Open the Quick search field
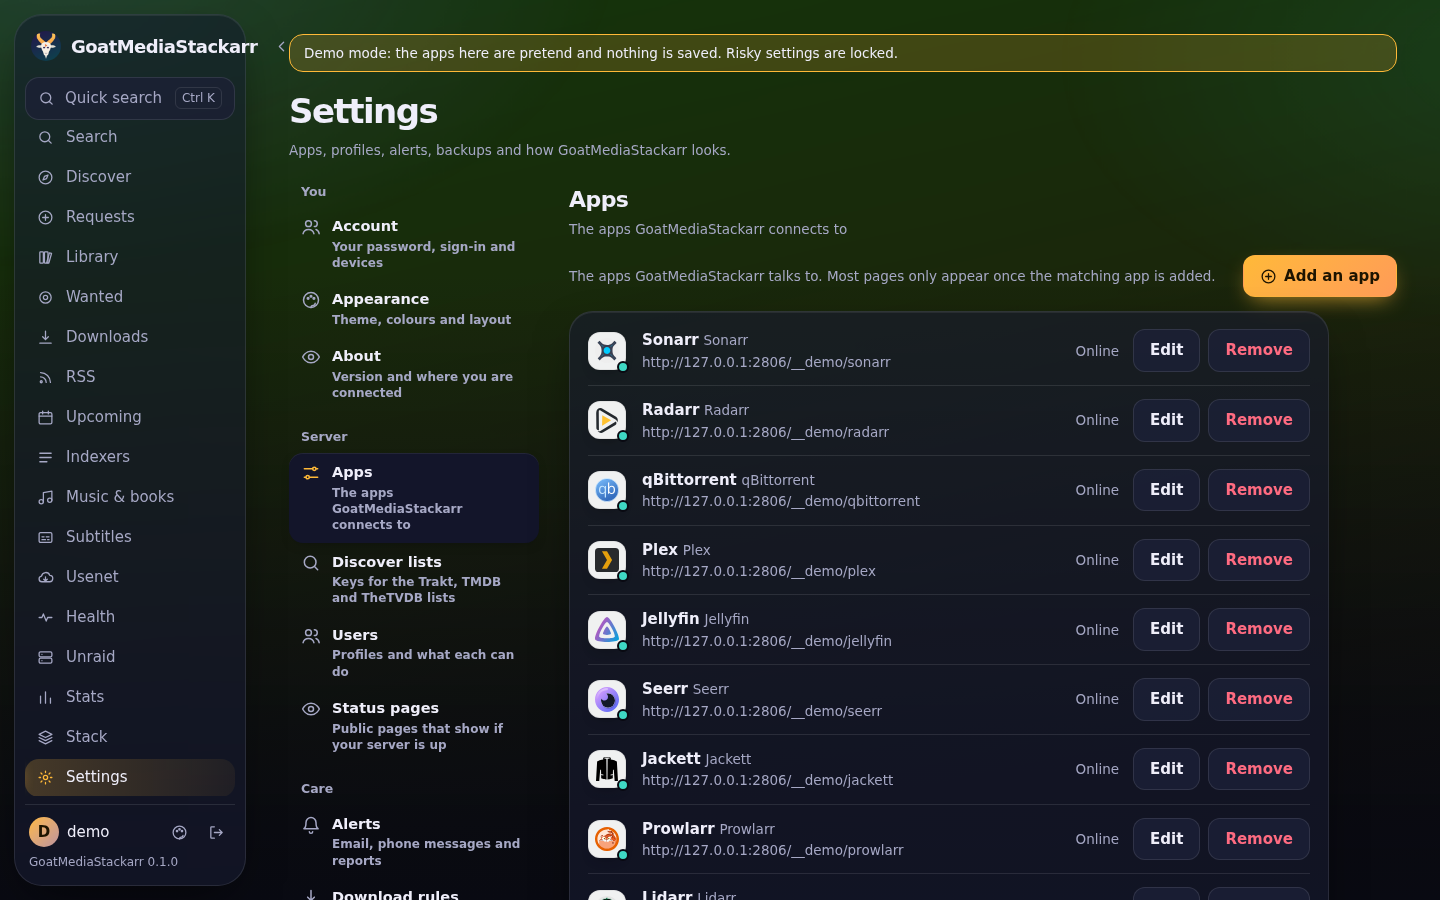1440x900 pixels. (130, 98)
